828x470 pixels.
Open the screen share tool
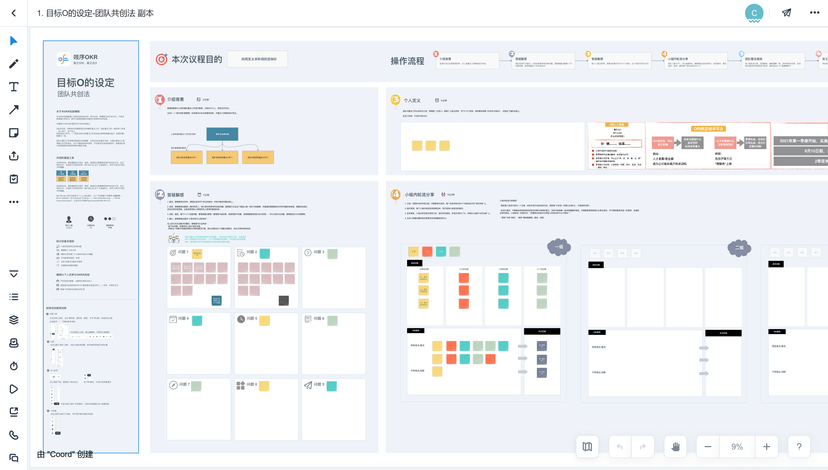[x=14, y=412]
